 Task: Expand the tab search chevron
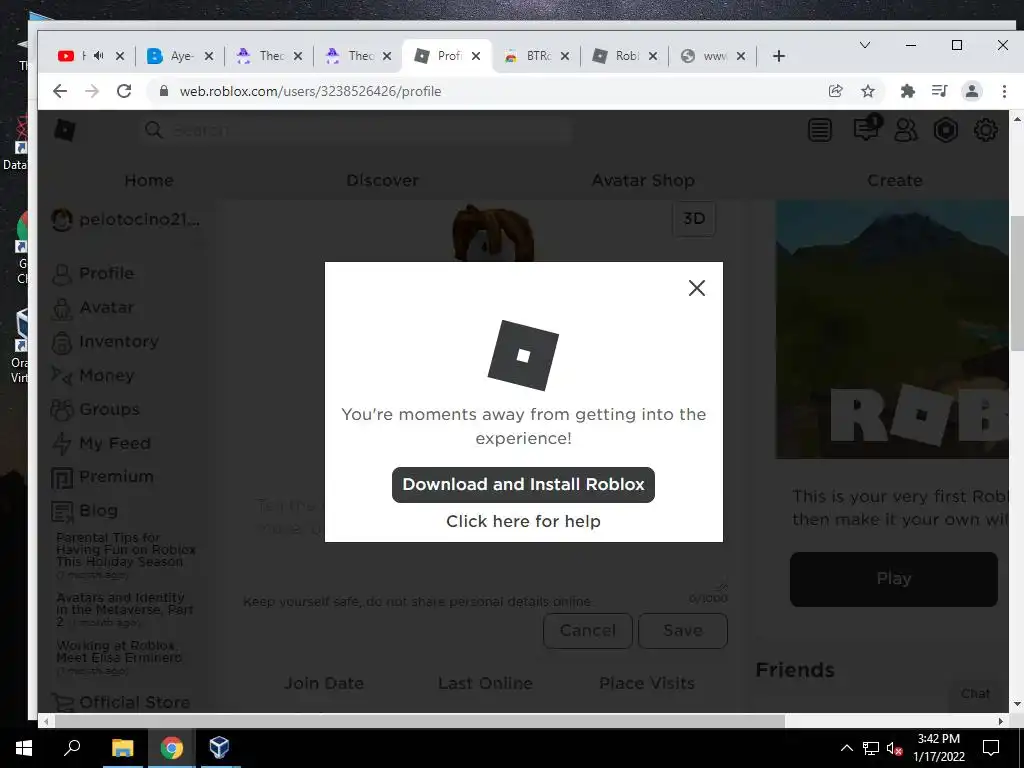pos(865,45)
